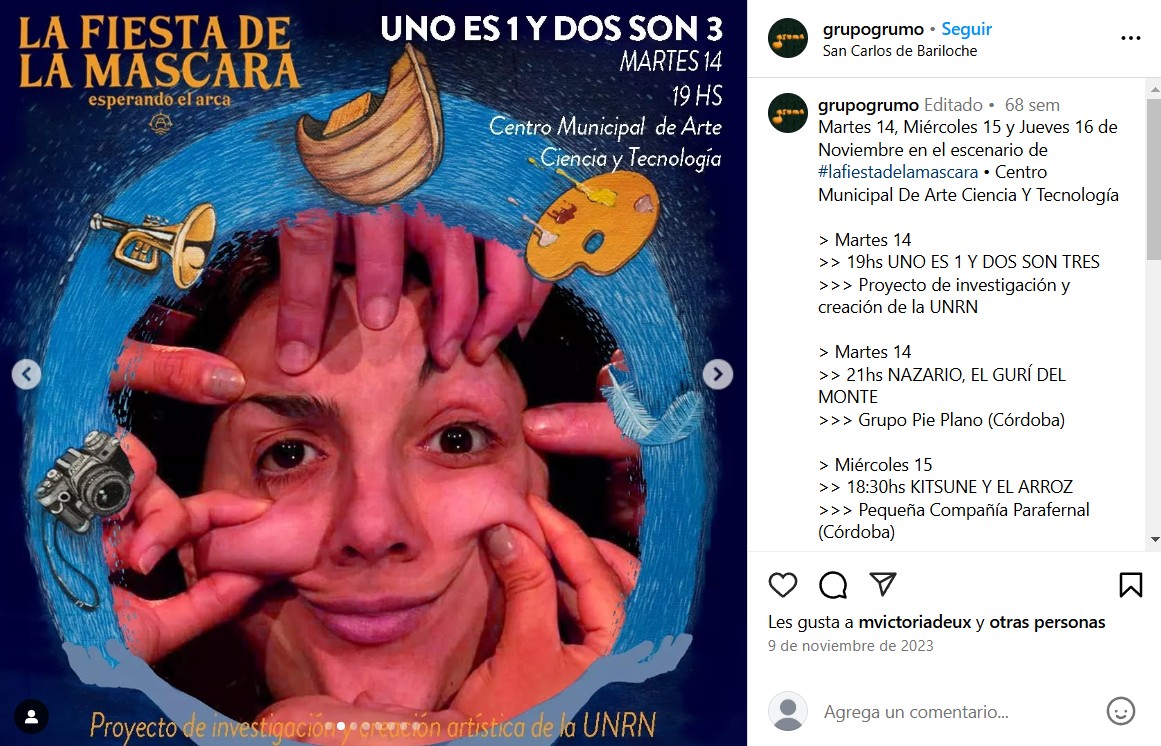
Task: Save post with the bookmark icon
Action: pos(1130,585)
